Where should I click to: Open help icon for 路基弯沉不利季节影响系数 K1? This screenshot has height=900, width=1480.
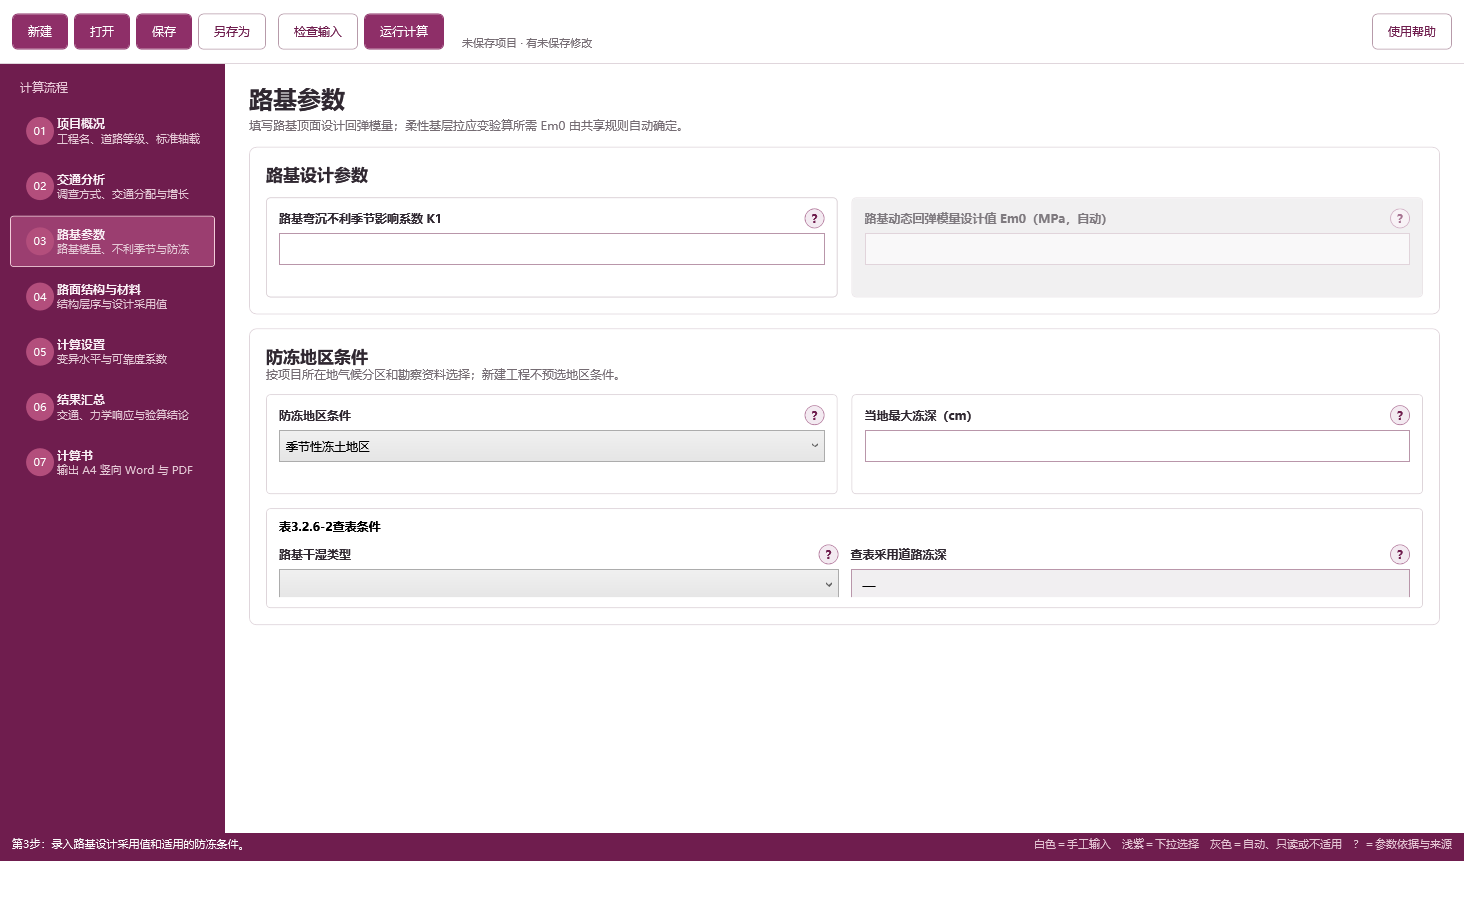pos(814,218)
